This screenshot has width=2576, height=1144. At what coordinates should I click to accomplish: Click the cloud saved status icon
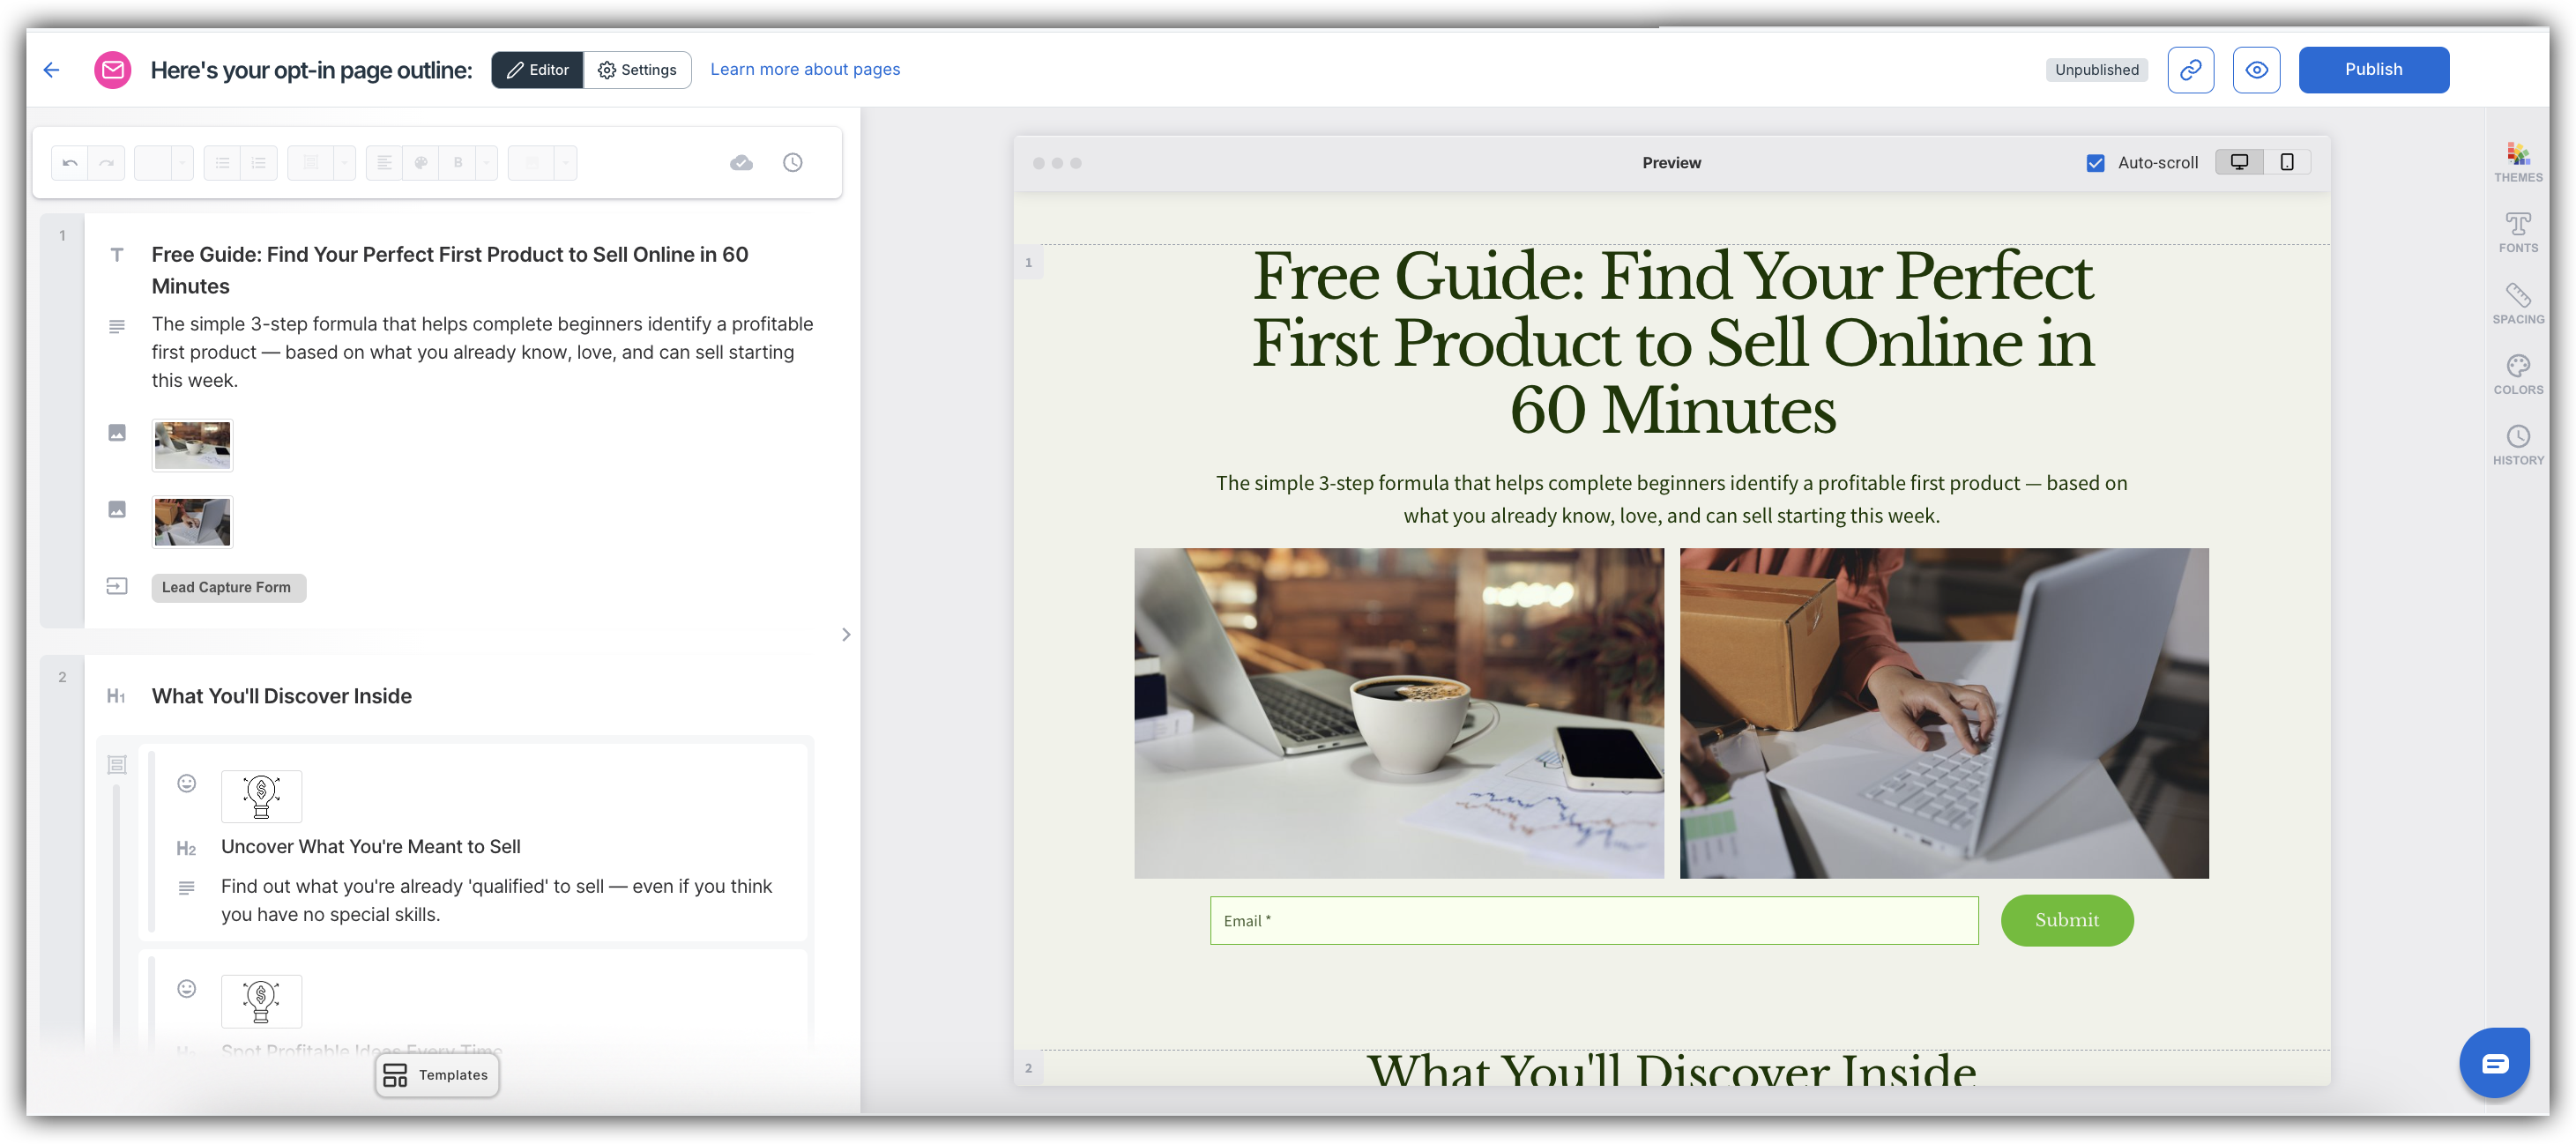741,163
